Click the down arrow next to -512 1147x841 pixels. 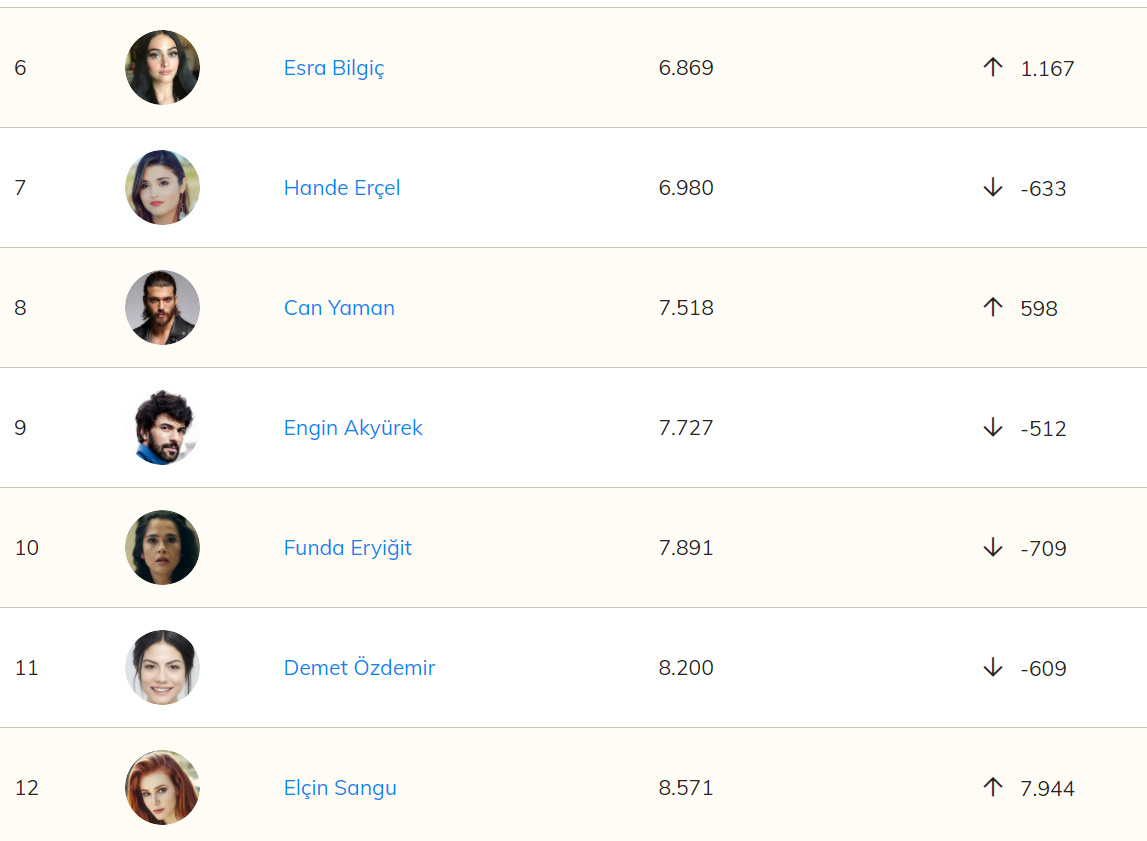(992, 428)
